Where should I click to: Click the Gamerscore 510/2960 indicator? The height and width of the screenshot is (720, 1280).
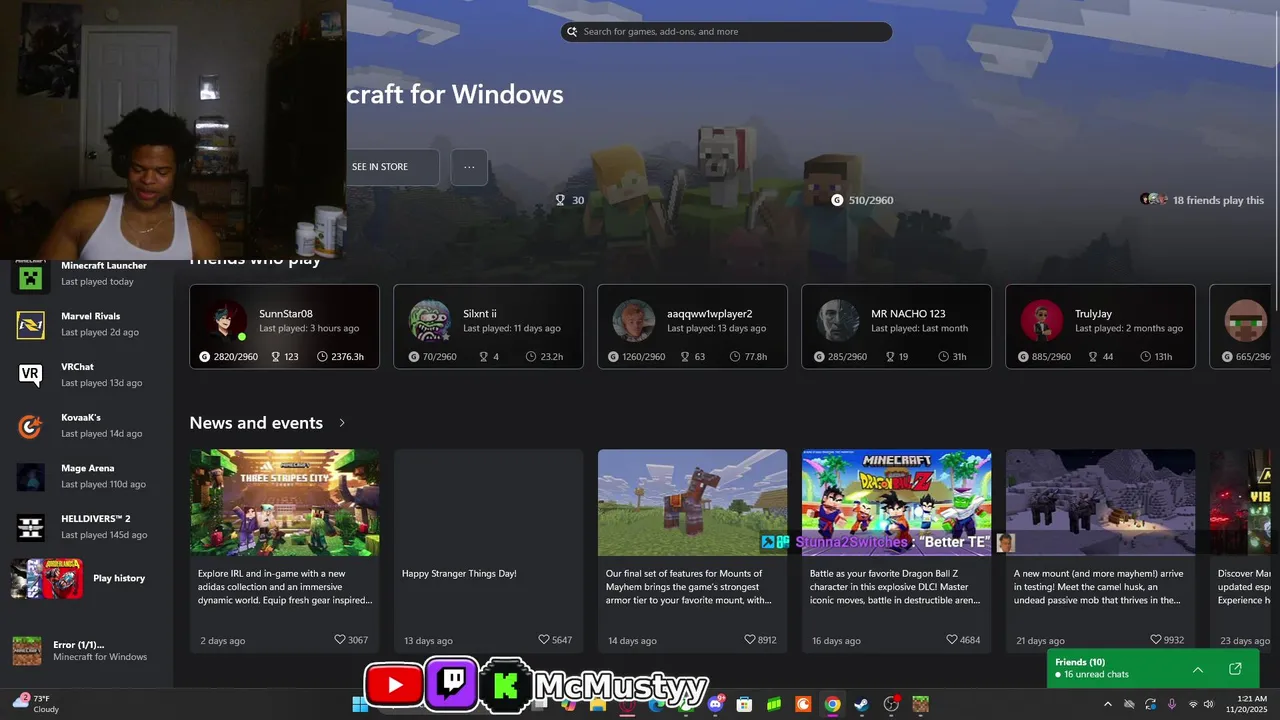(x=862, y=200)
